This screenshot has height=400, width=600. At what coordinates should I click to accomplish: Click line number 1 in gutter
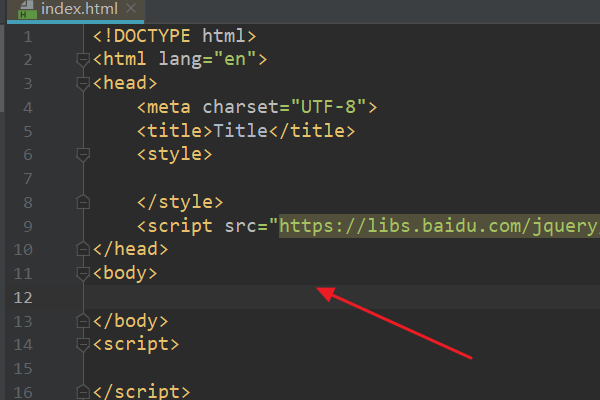click(x=28, y=37)
